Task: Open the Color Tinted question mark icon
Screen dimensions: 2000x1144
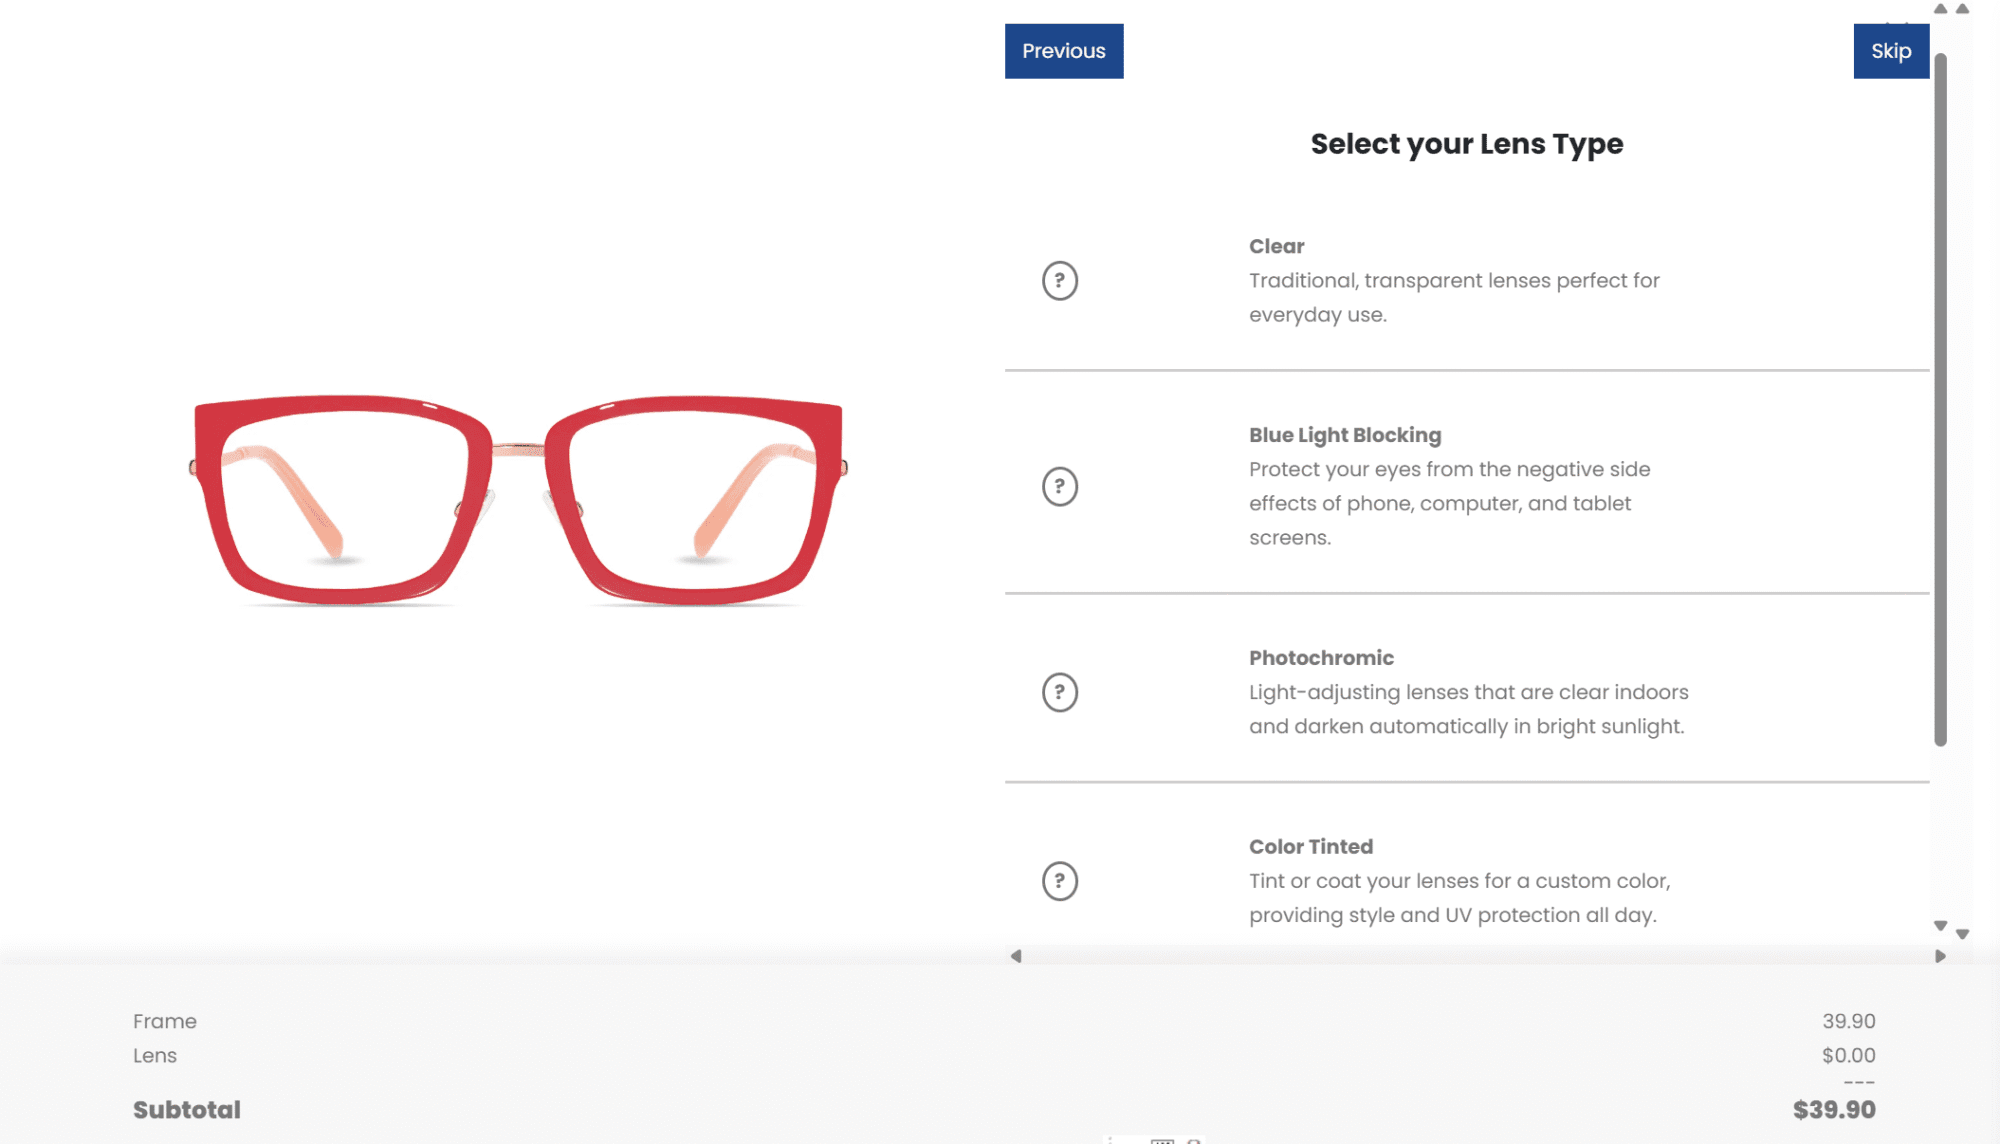Action: pyautogui.click(x=1059, y=881)
